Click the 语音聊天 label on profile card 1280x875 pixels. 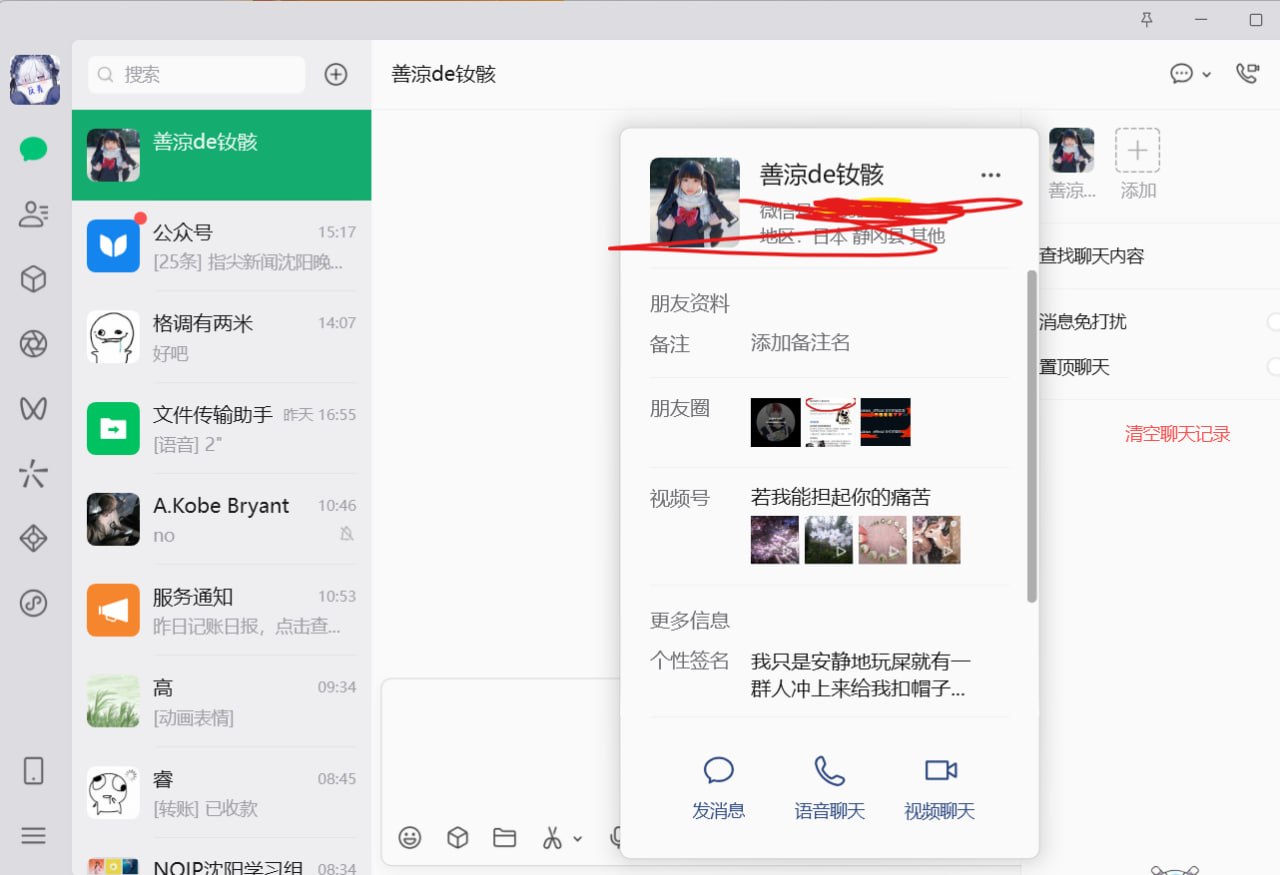coord(830,811)
